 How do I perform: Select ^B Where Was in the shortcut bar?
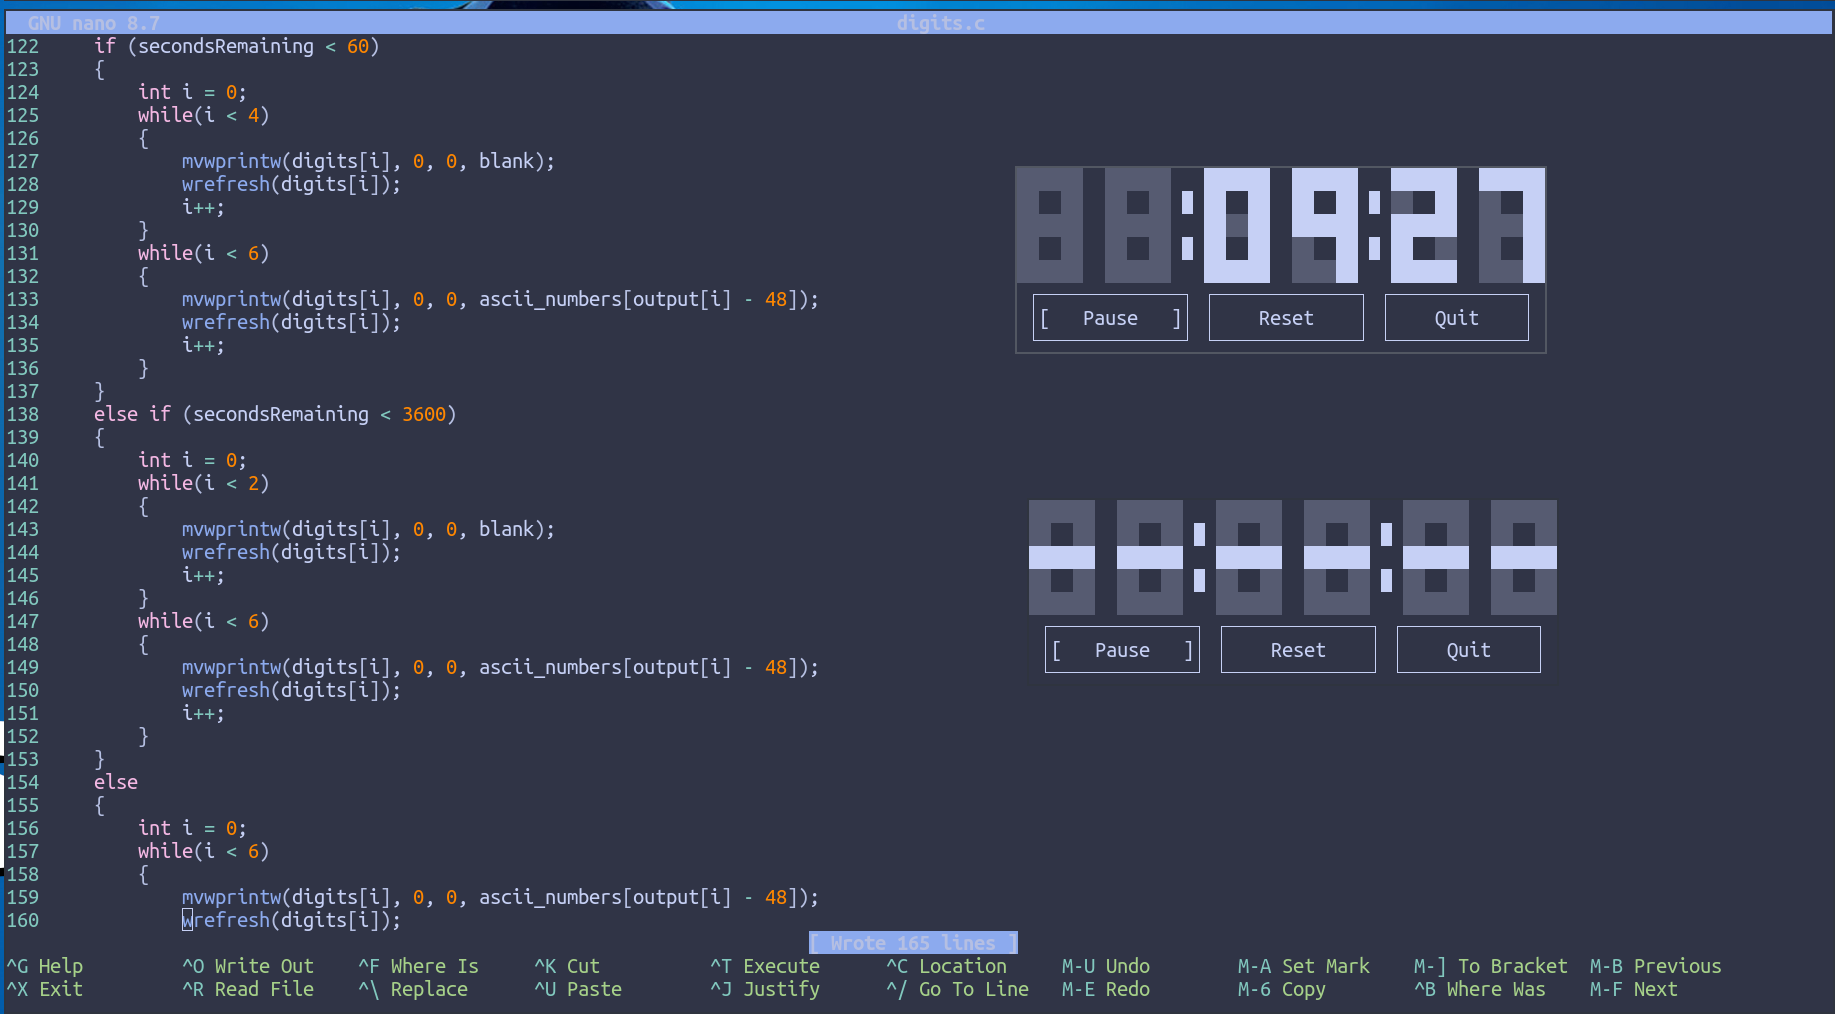click(1480, 989)
